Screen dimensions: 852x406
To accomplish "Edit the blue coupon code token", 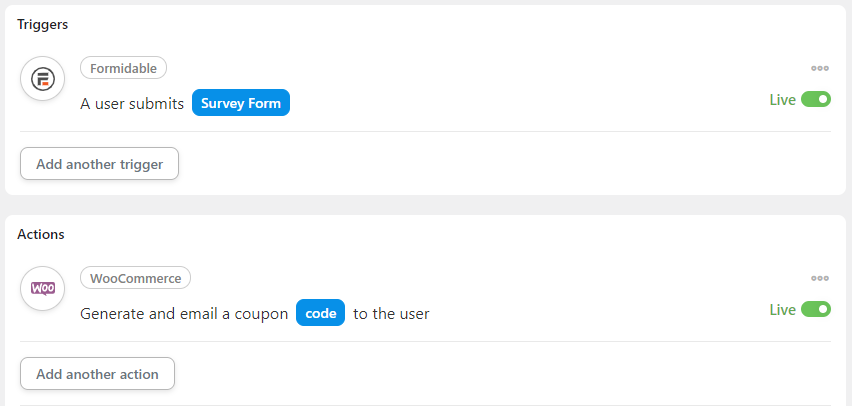I will point(320,313).
